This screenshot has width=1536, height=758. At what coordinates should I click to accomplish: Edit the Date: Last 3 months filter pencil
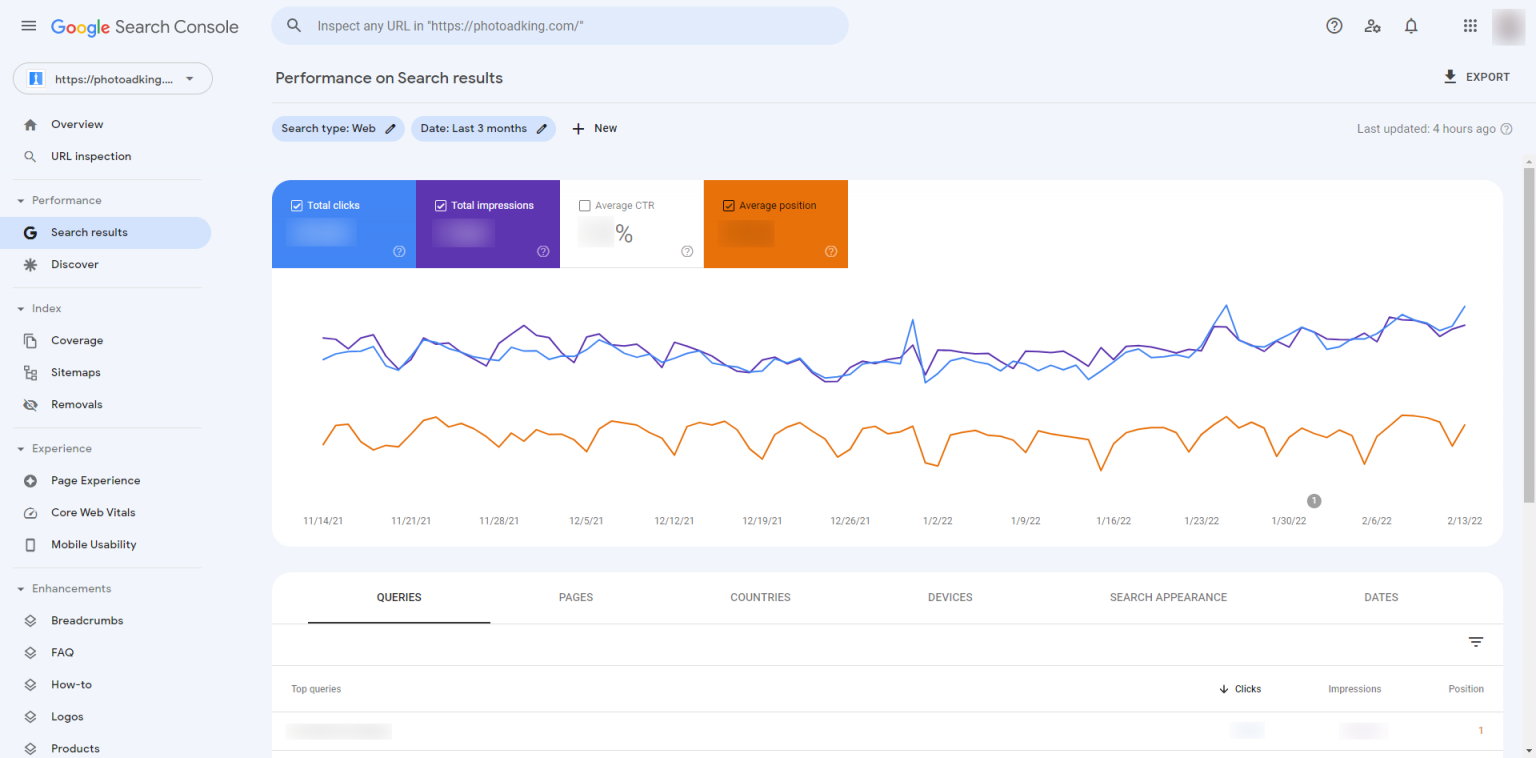click(x=540, y=128)
